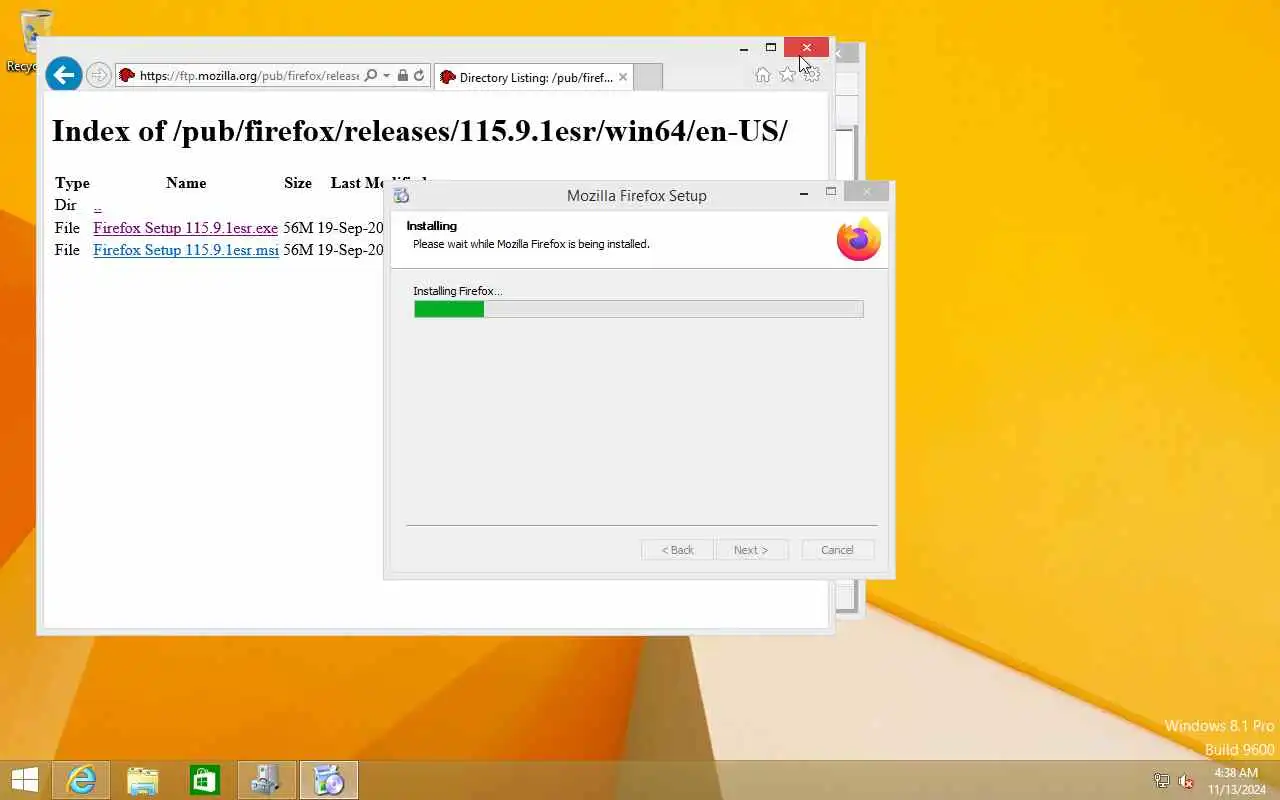Select the Directory Listing browser tab
The height and width of the screenshot is (800, 1280).
[532, 77]
